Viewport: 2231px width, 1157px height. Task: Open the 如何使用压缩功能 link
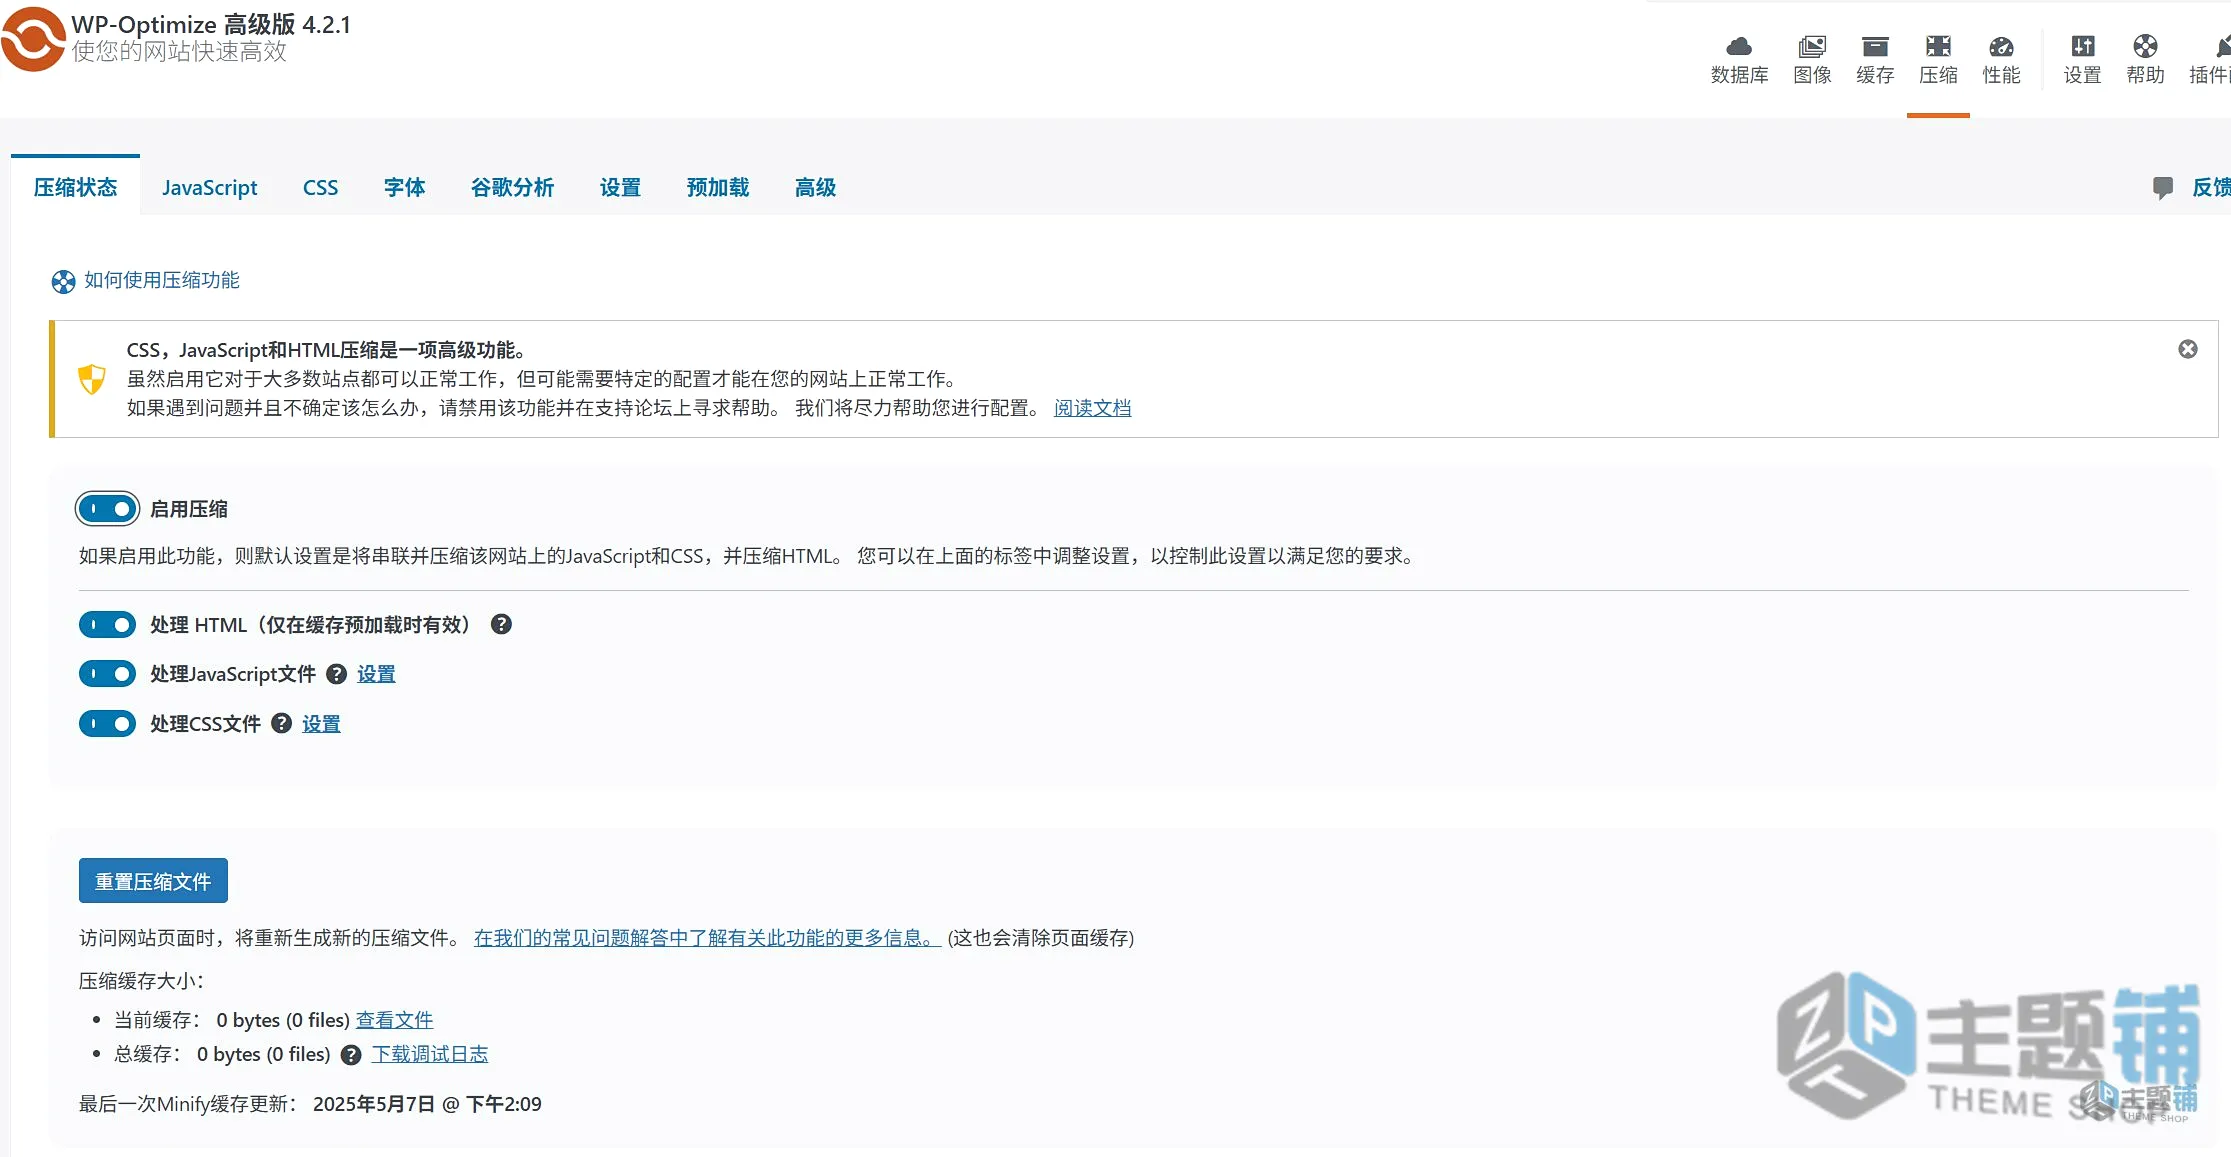(162, 280)
